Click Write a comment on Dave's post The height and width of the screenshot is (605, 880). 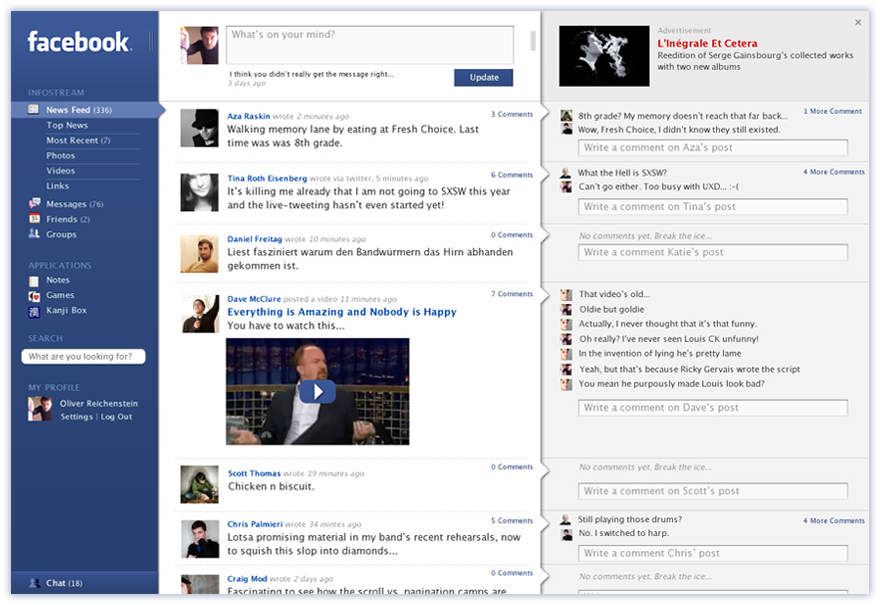[713, 407]
